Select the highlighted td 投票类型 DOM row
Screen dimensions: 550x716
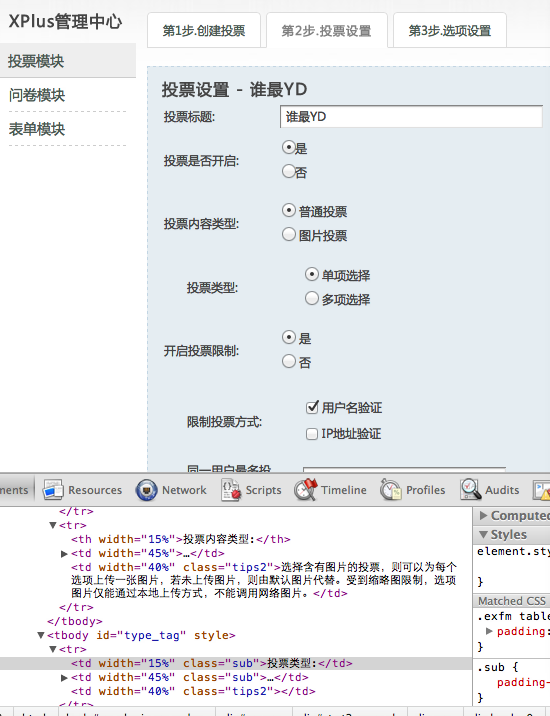[236, 663]
